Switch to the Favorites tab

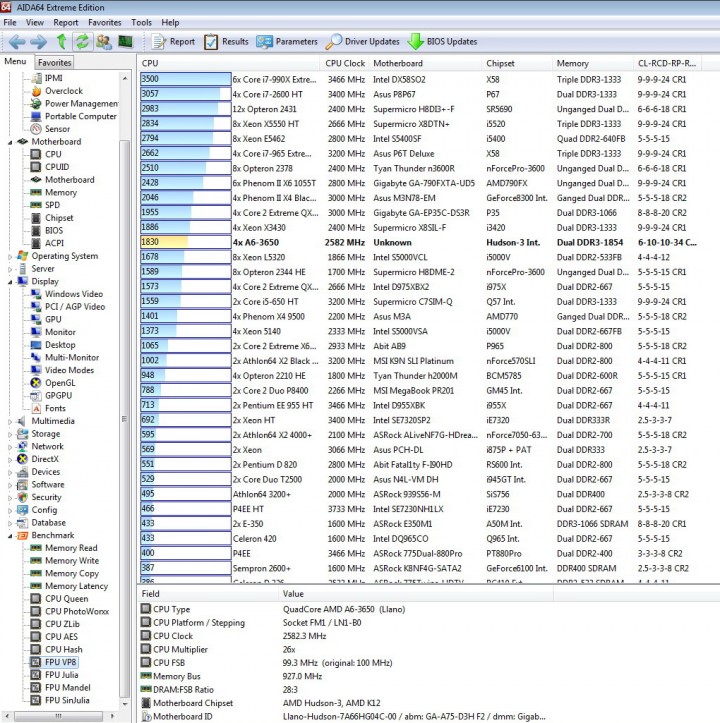click(x=54, y=62)
